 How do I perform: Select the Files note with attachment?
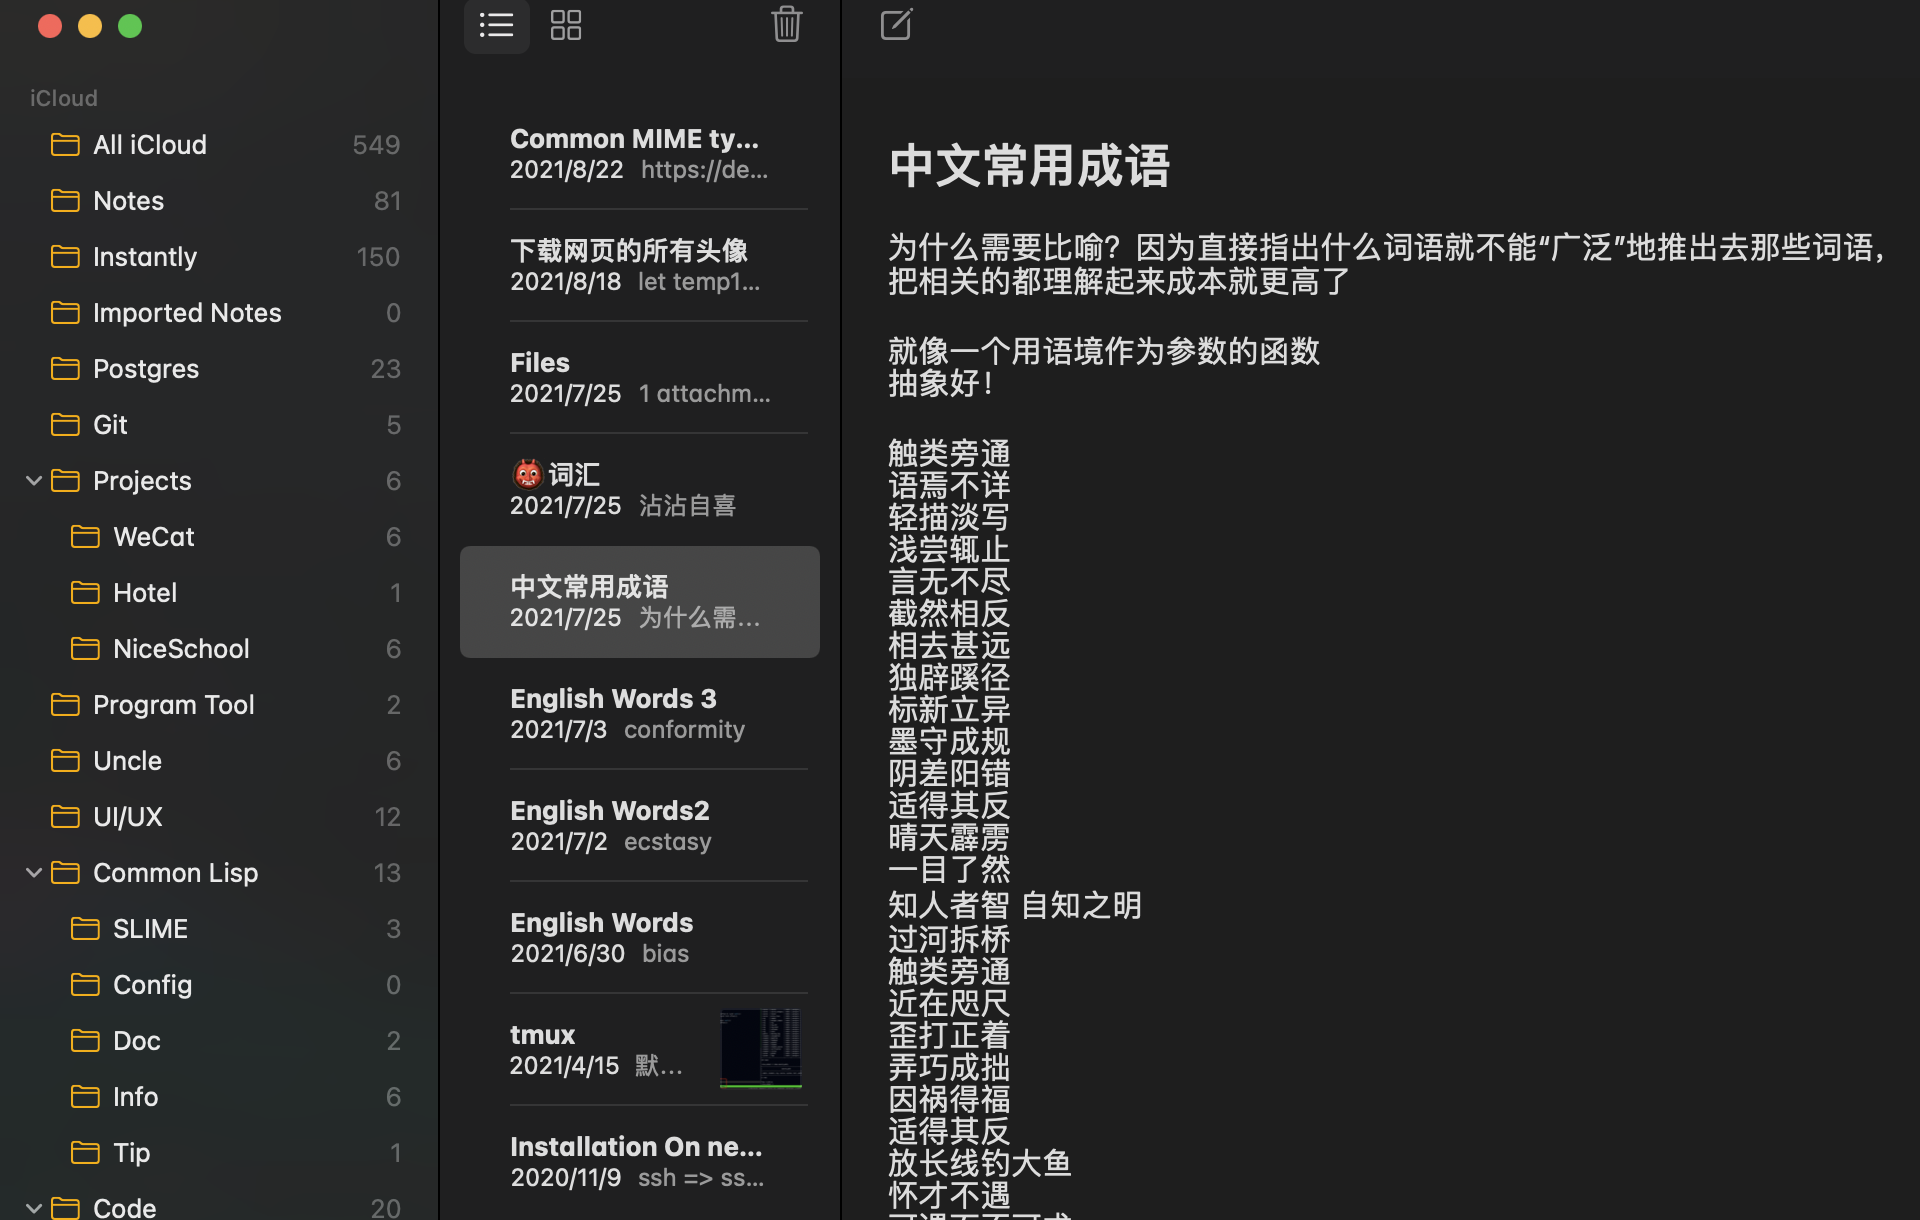640,377
